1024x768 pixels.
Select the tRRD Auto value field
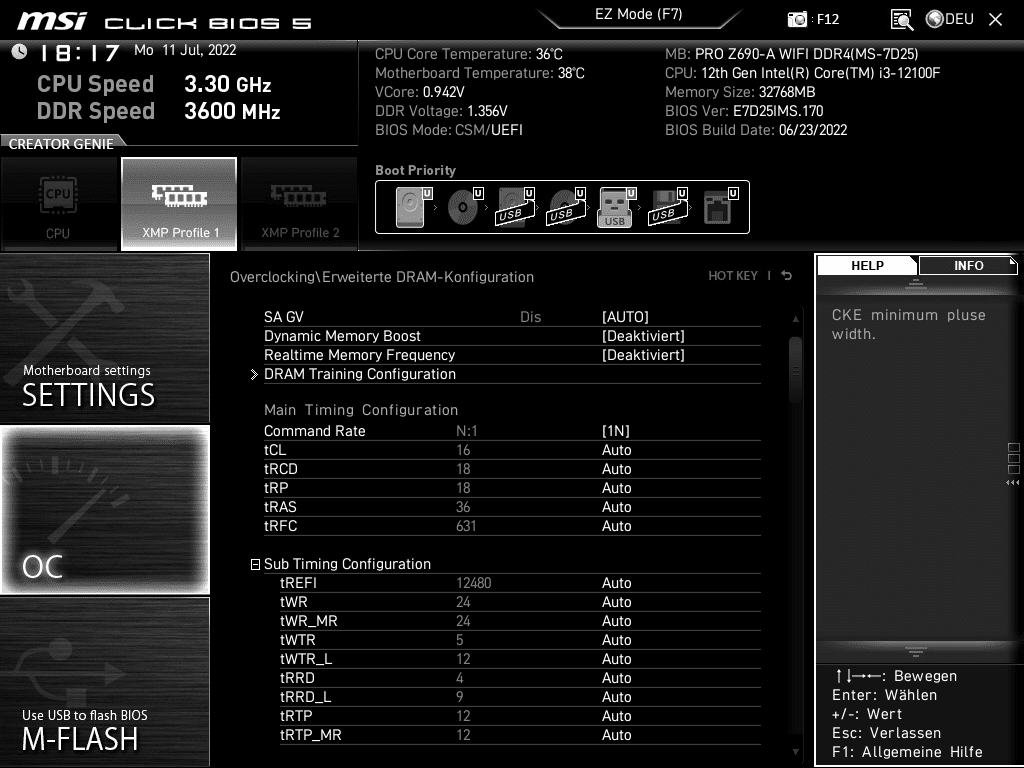pyautogui.click(x=616, y=677)
